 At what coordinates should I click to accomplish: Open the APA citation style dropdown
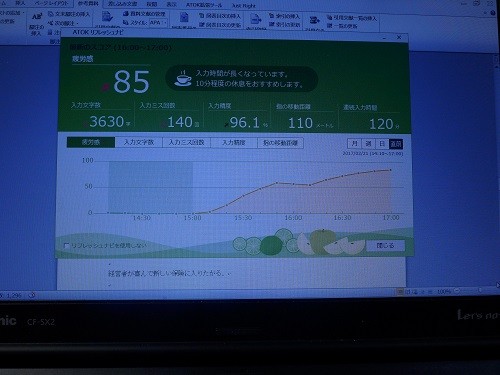[x=158, y=23]
